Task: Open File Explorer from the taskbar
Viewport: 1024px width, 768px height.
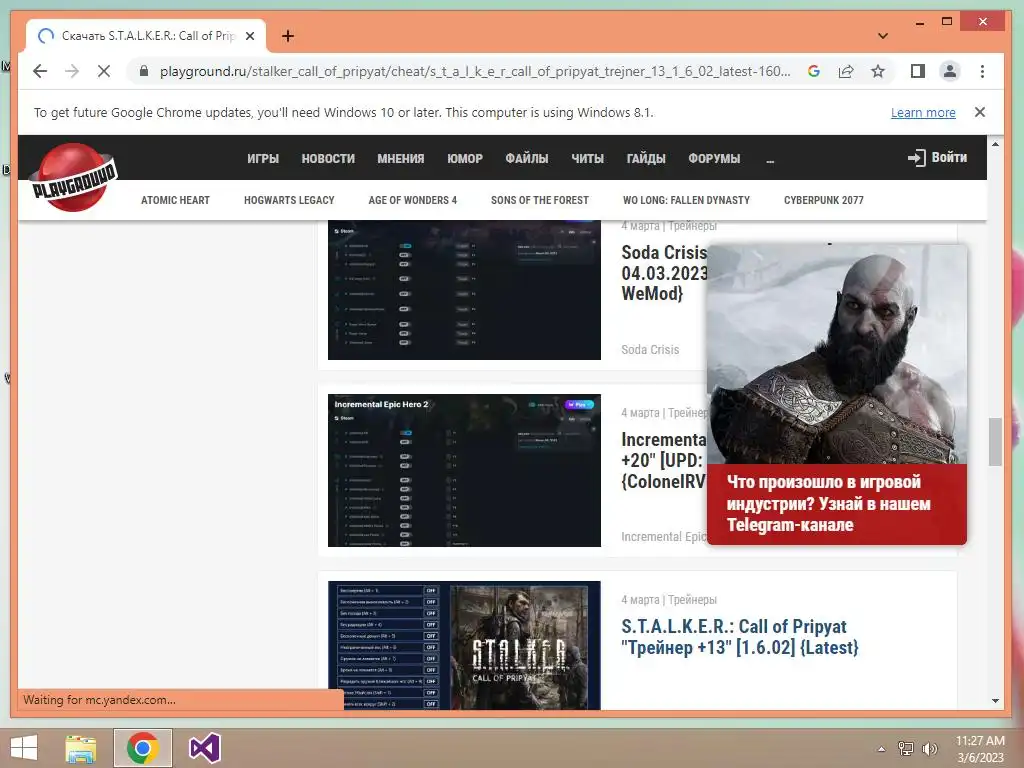Action: [80, 748]
